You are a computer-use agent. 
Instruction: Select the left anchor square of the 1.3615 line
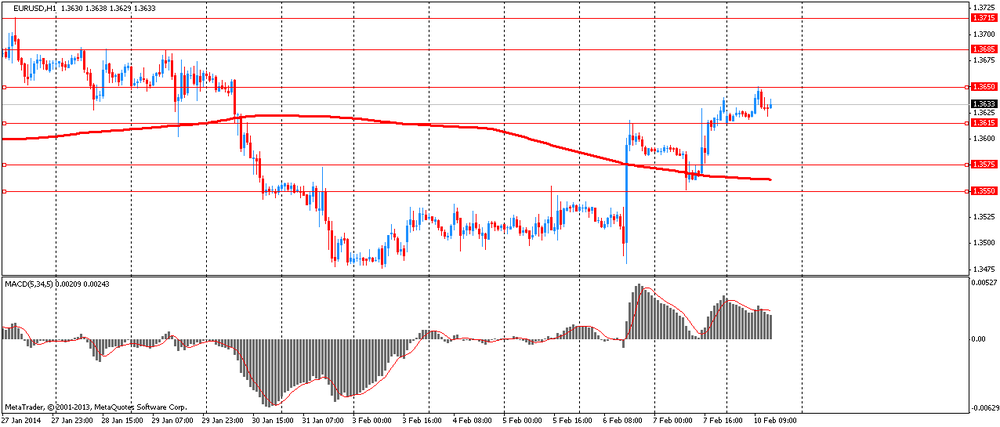click(4, 123)
